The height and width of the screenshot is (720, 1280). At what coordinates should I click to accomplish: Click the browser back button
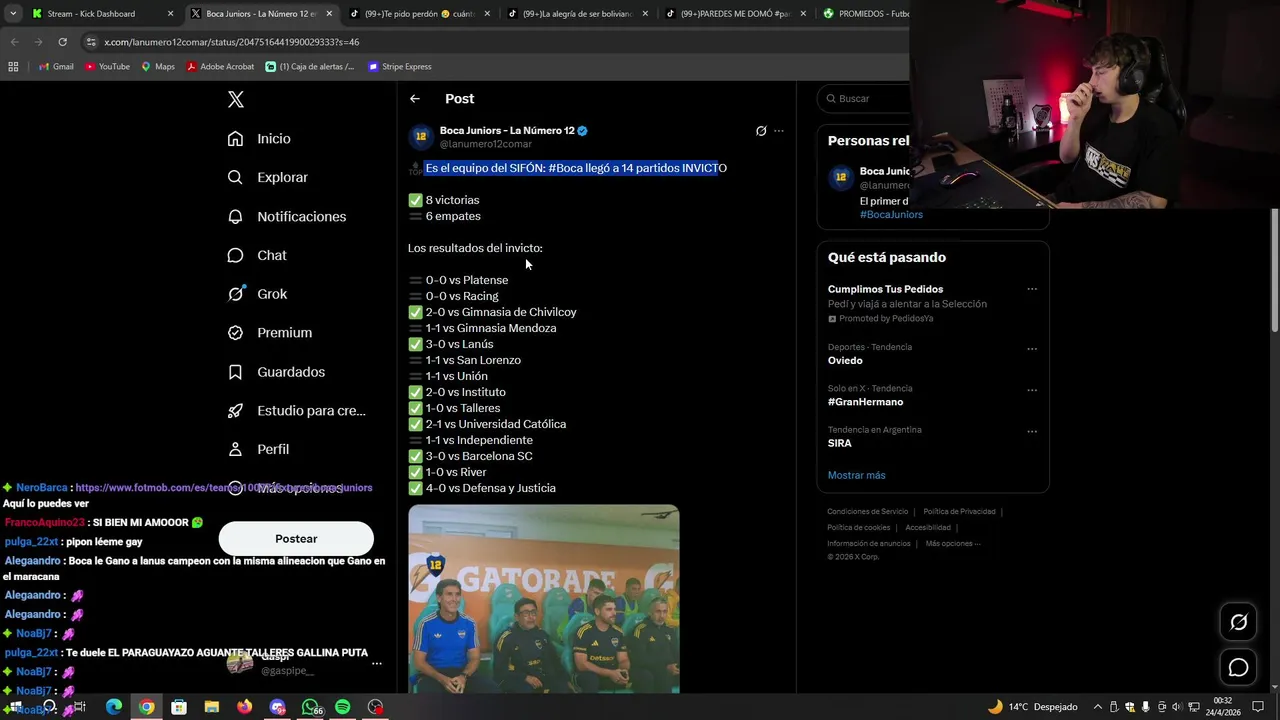[14, 42]
